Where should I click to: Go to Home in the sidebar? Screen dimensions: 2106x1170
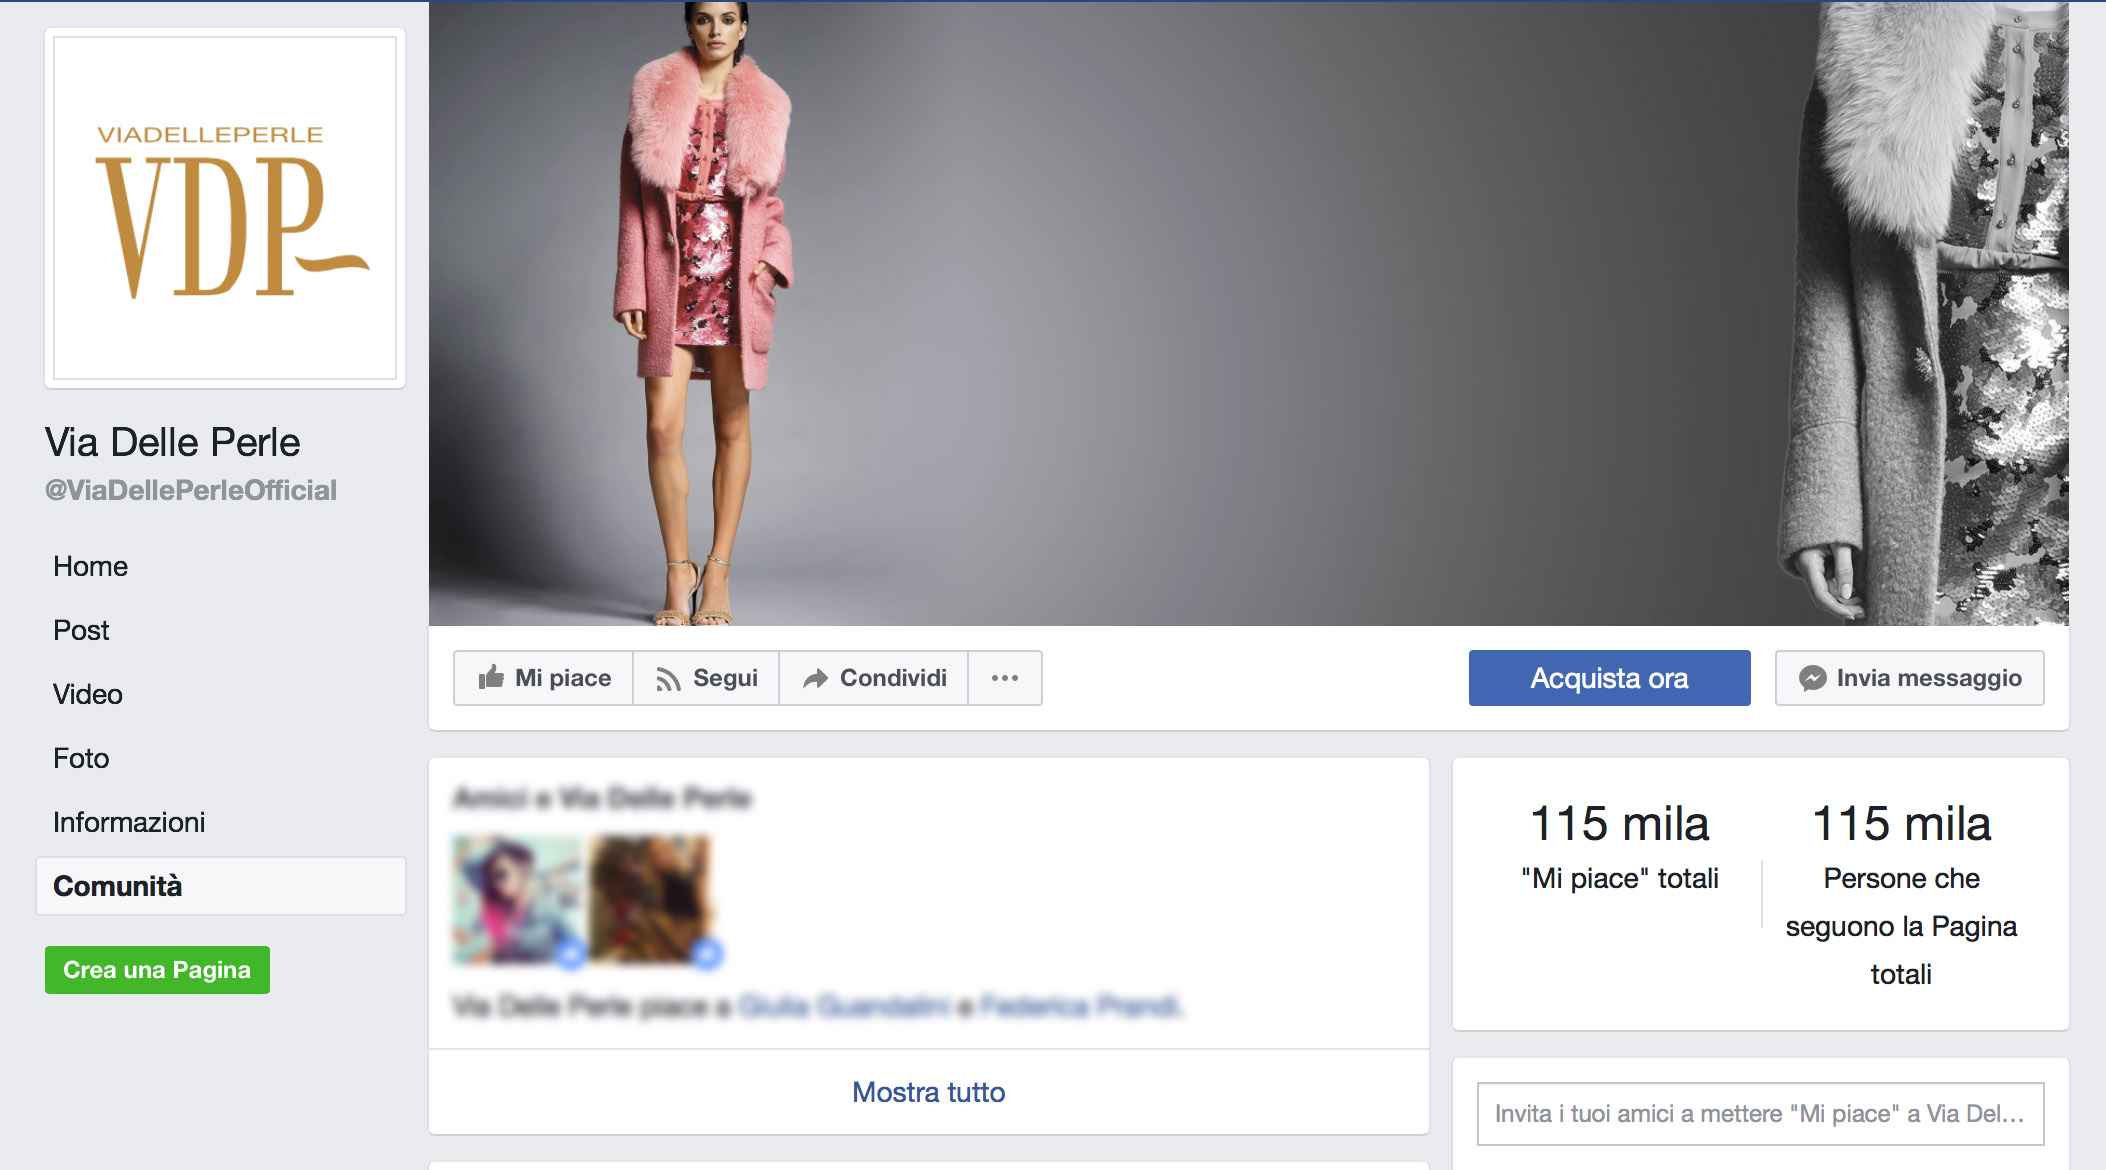tap(90, 566)
